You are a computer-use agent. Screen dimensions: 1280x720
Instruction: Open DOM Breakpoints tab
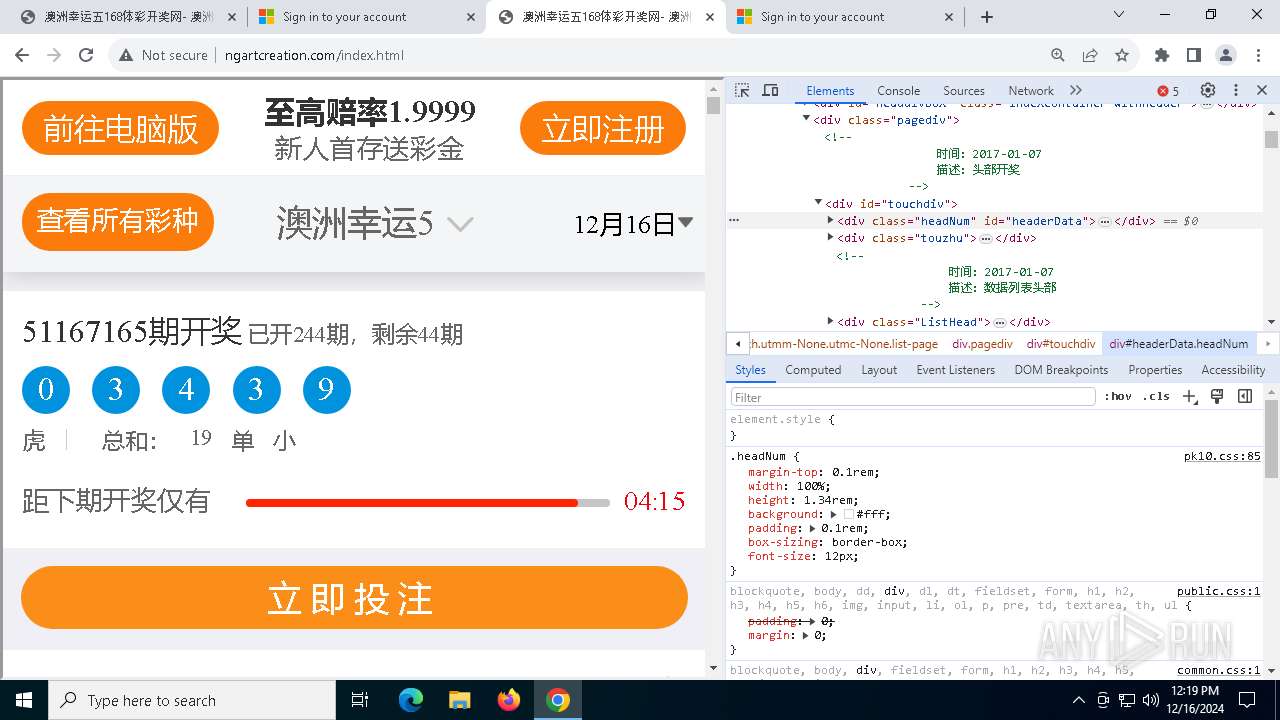(1061, 370)
